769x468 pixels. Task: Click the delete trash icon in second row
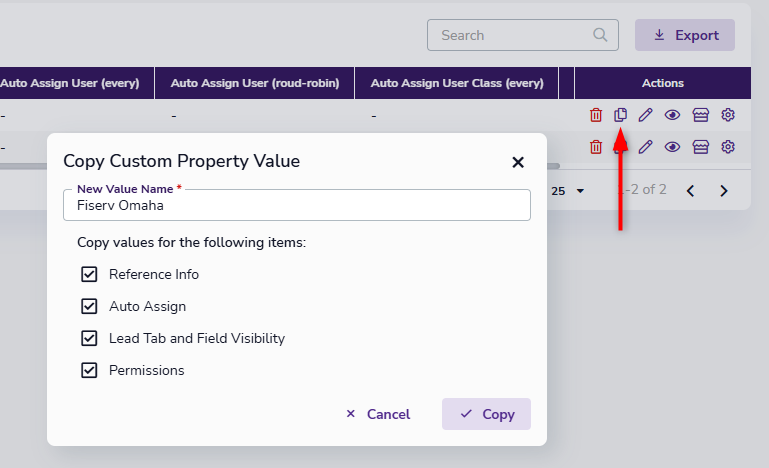[596, 147]
